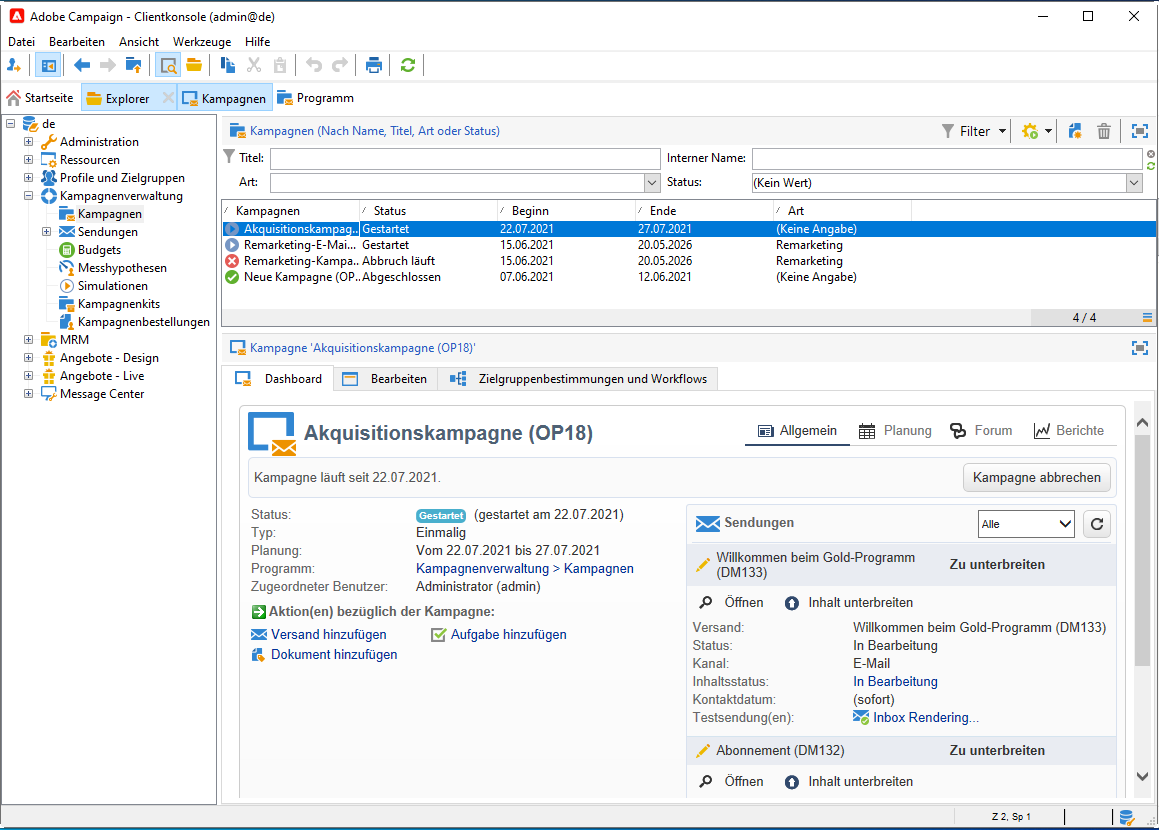Image resolution: width=1159 pixels, height=830 pixels.
Task: Click the dashboard scroll down arrow
Action: tap(1142, 777)
